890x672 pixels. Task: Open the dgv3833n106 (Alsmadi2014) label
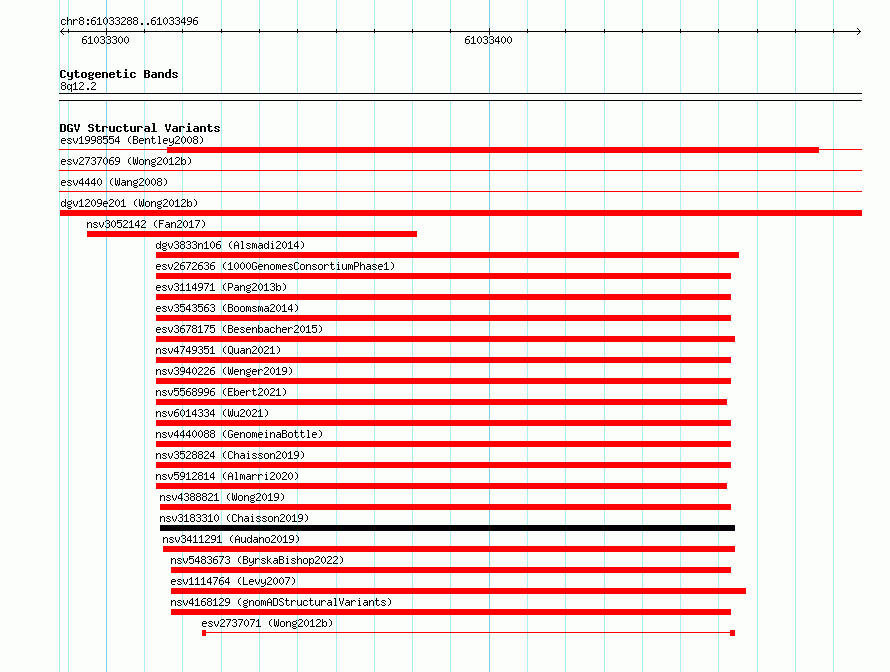click(230, 245)
